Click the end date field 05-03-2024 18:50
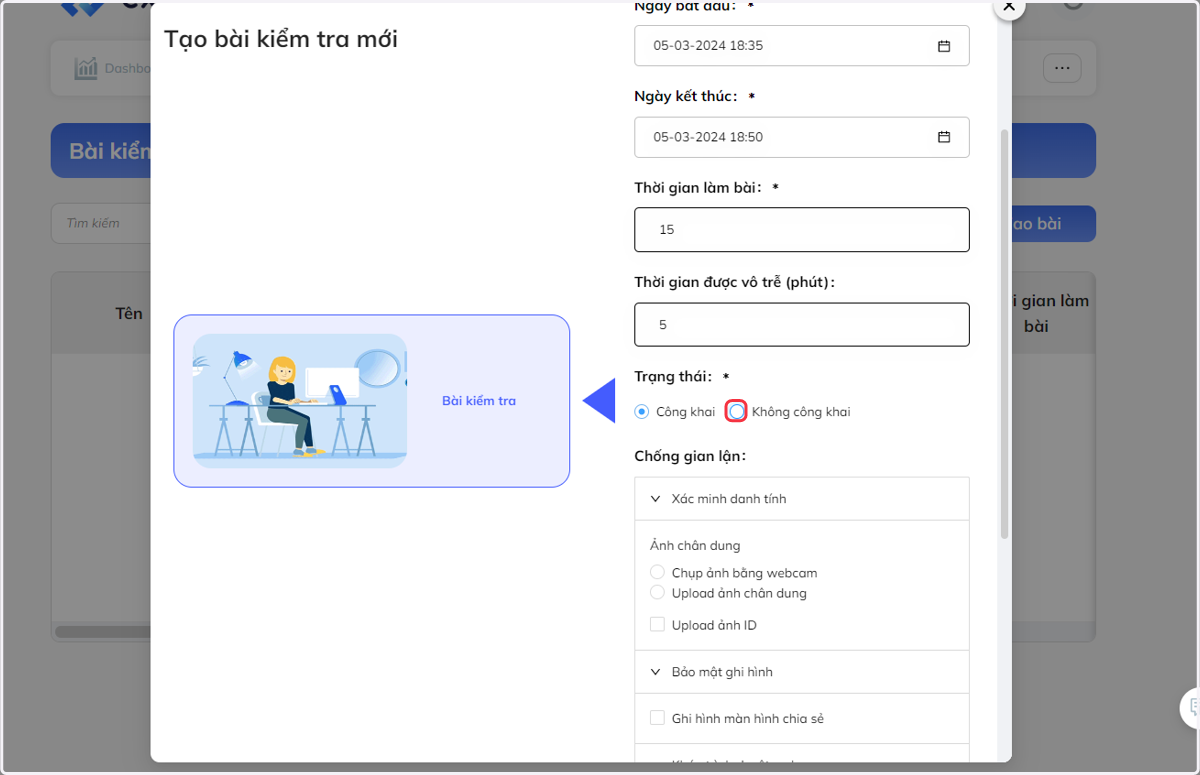This screenshot has width=1200, height=775. point(802,137)
